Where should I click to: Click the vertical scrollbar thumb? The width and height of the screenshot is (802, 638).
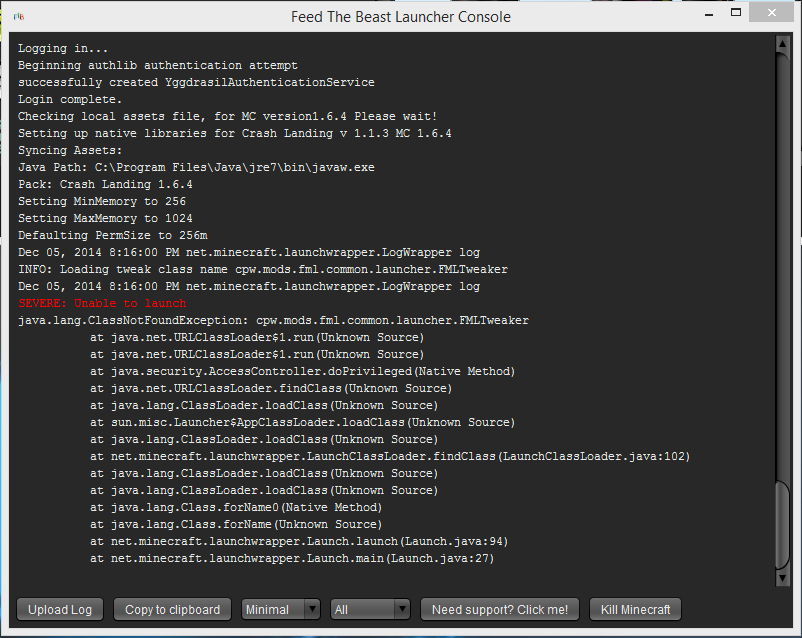click(x=782, y=524)
